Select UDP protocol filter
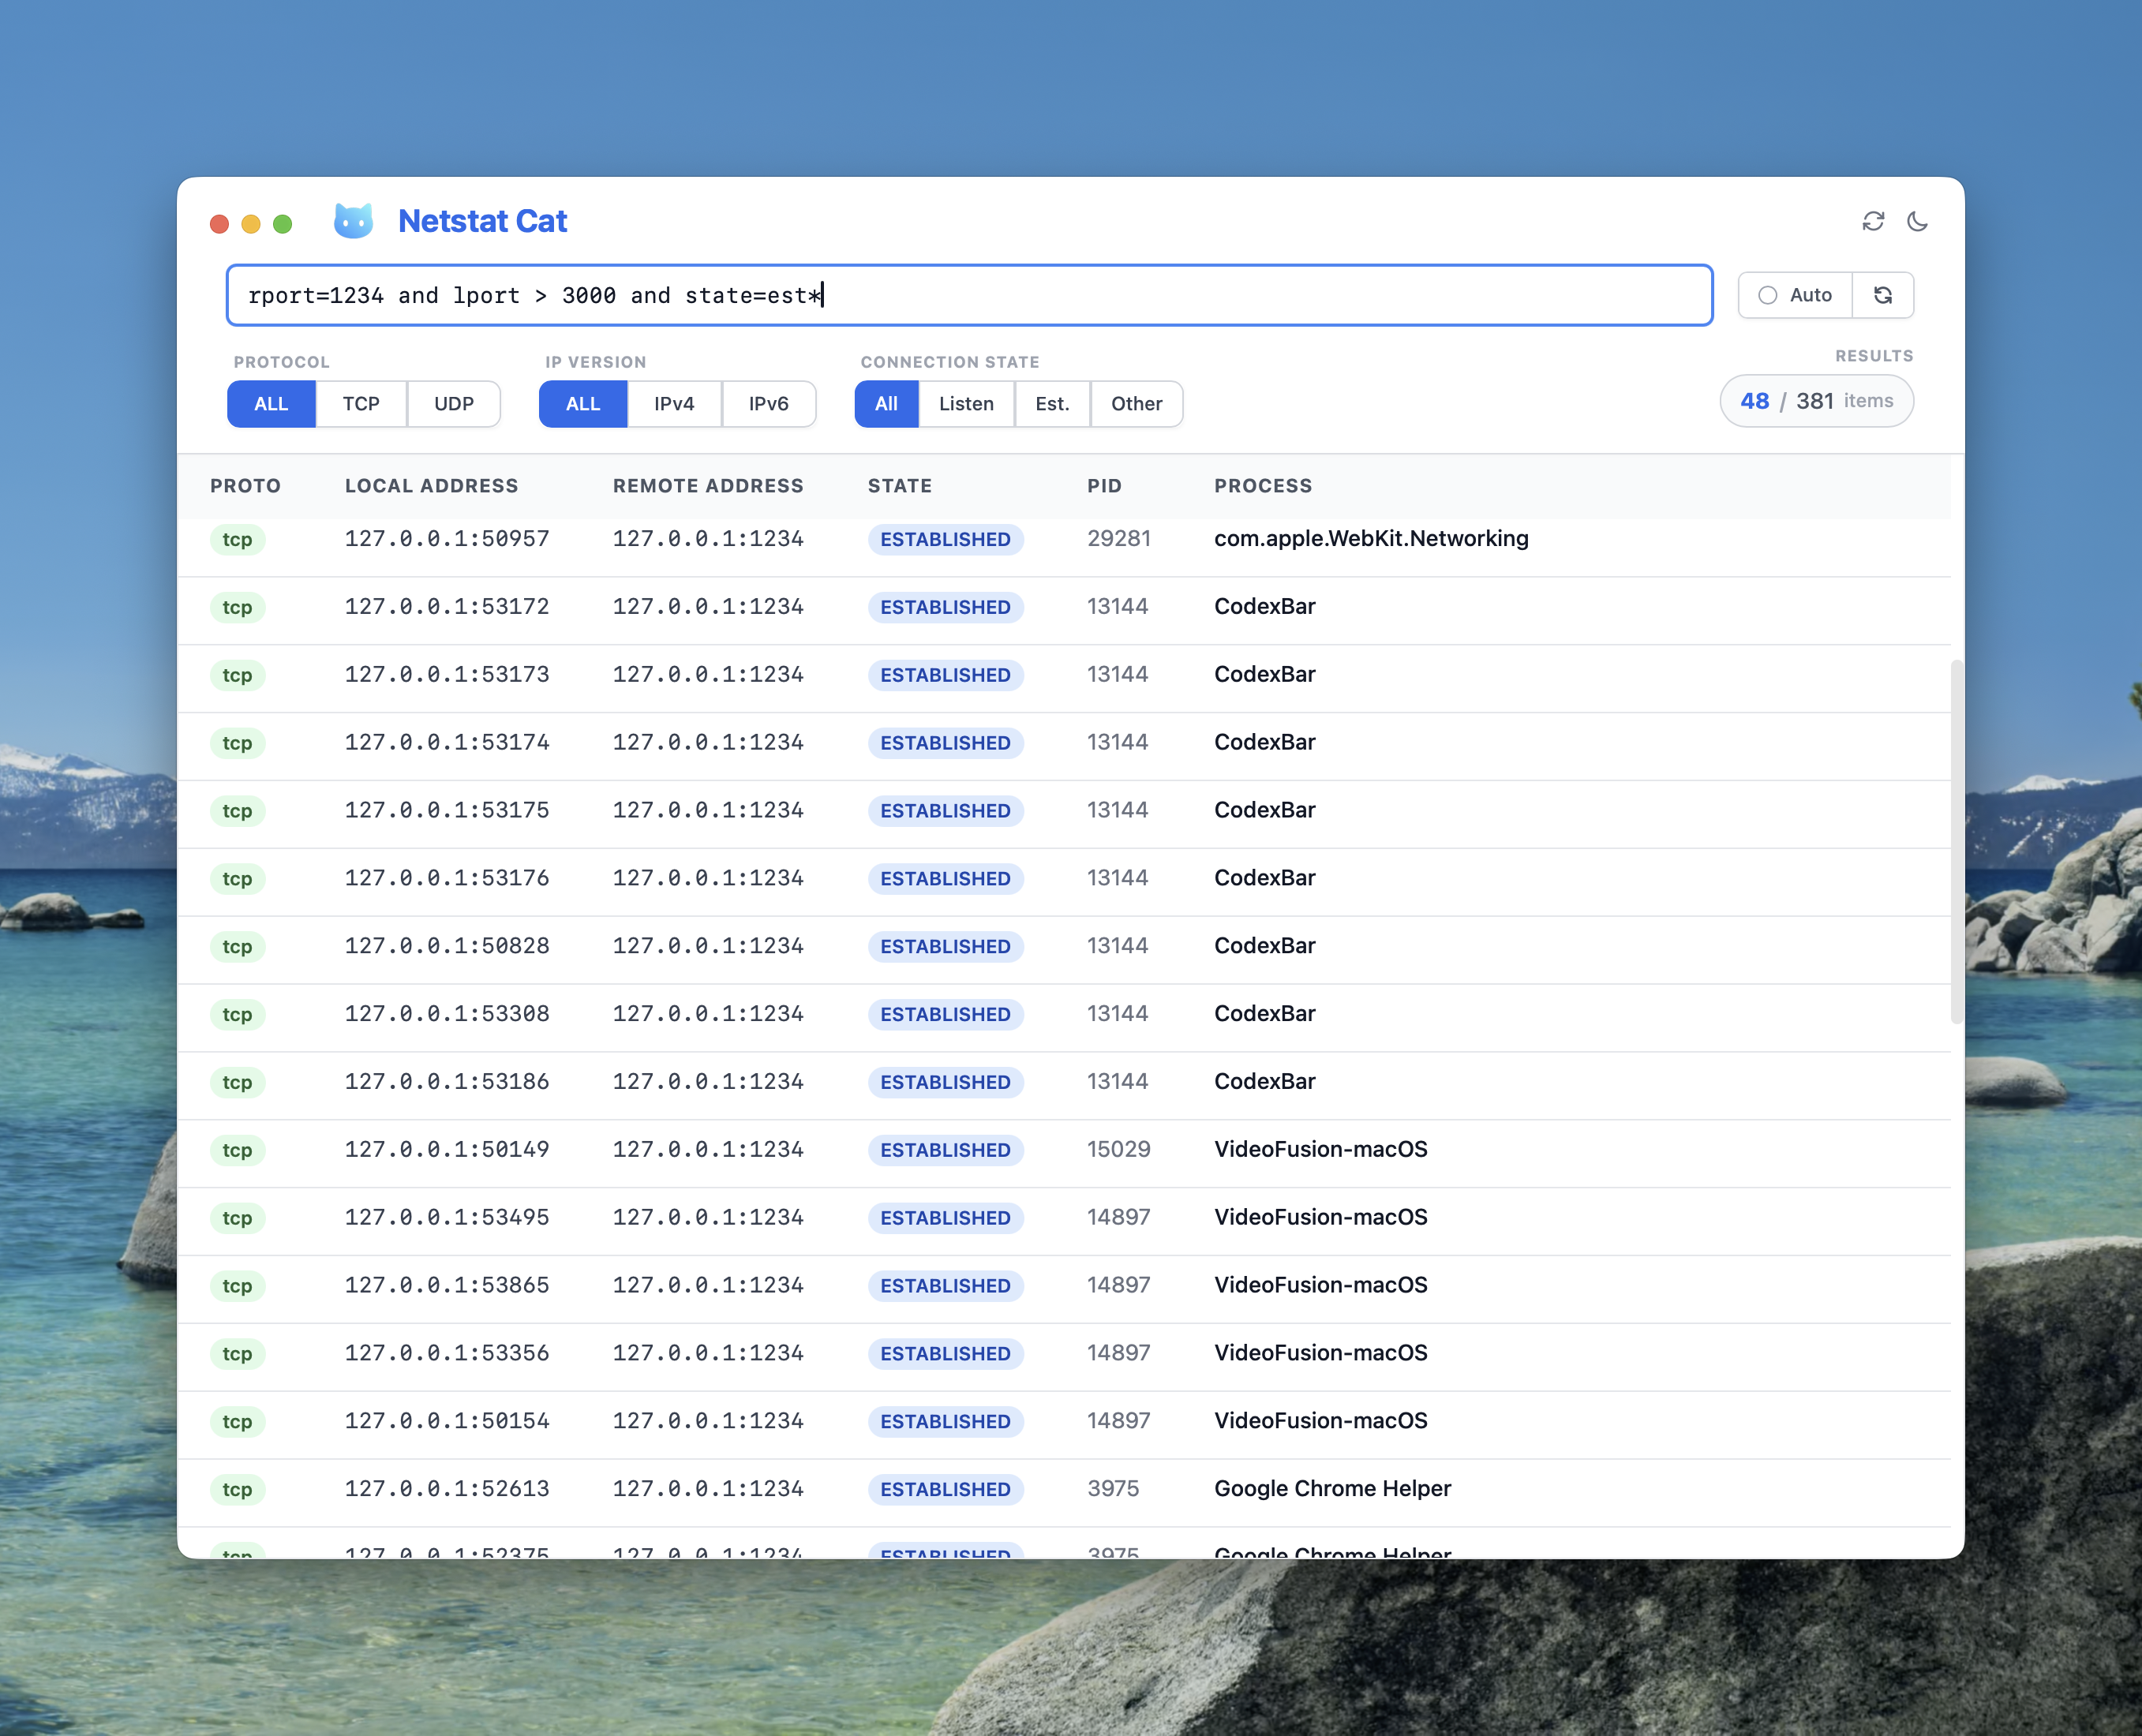 pos(453,404)
